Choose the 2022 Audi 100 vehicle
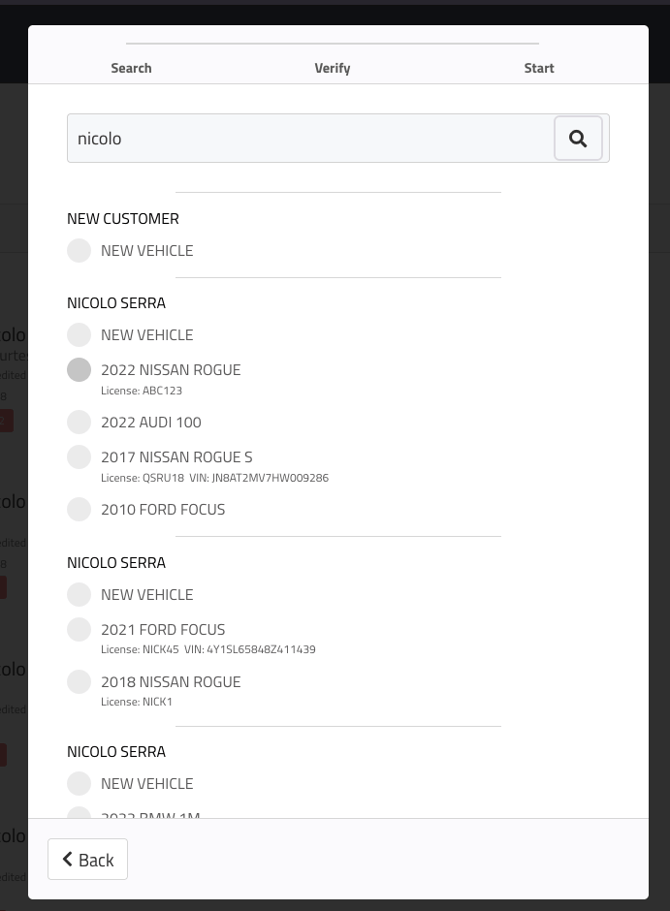The image size is (670, 911). pyautogui.click(x=79, y=422)
